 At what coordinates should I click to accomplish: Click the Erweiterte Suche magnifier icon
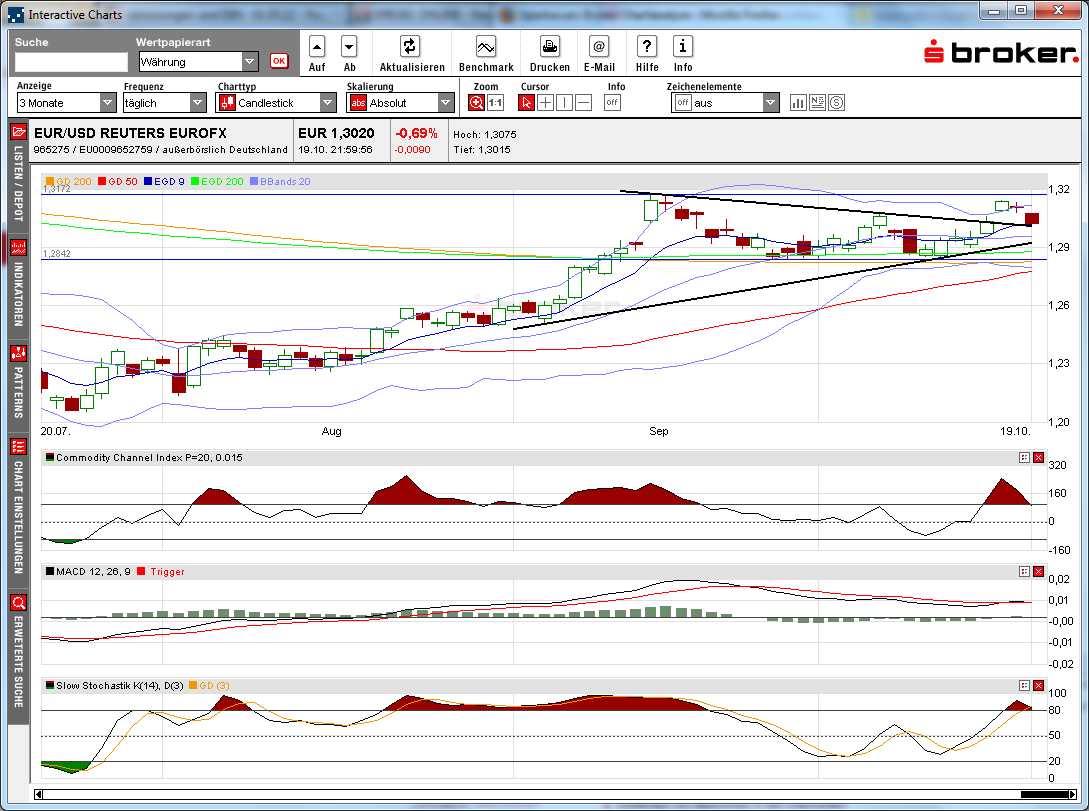pyautogui.click(x=19, y=602)
